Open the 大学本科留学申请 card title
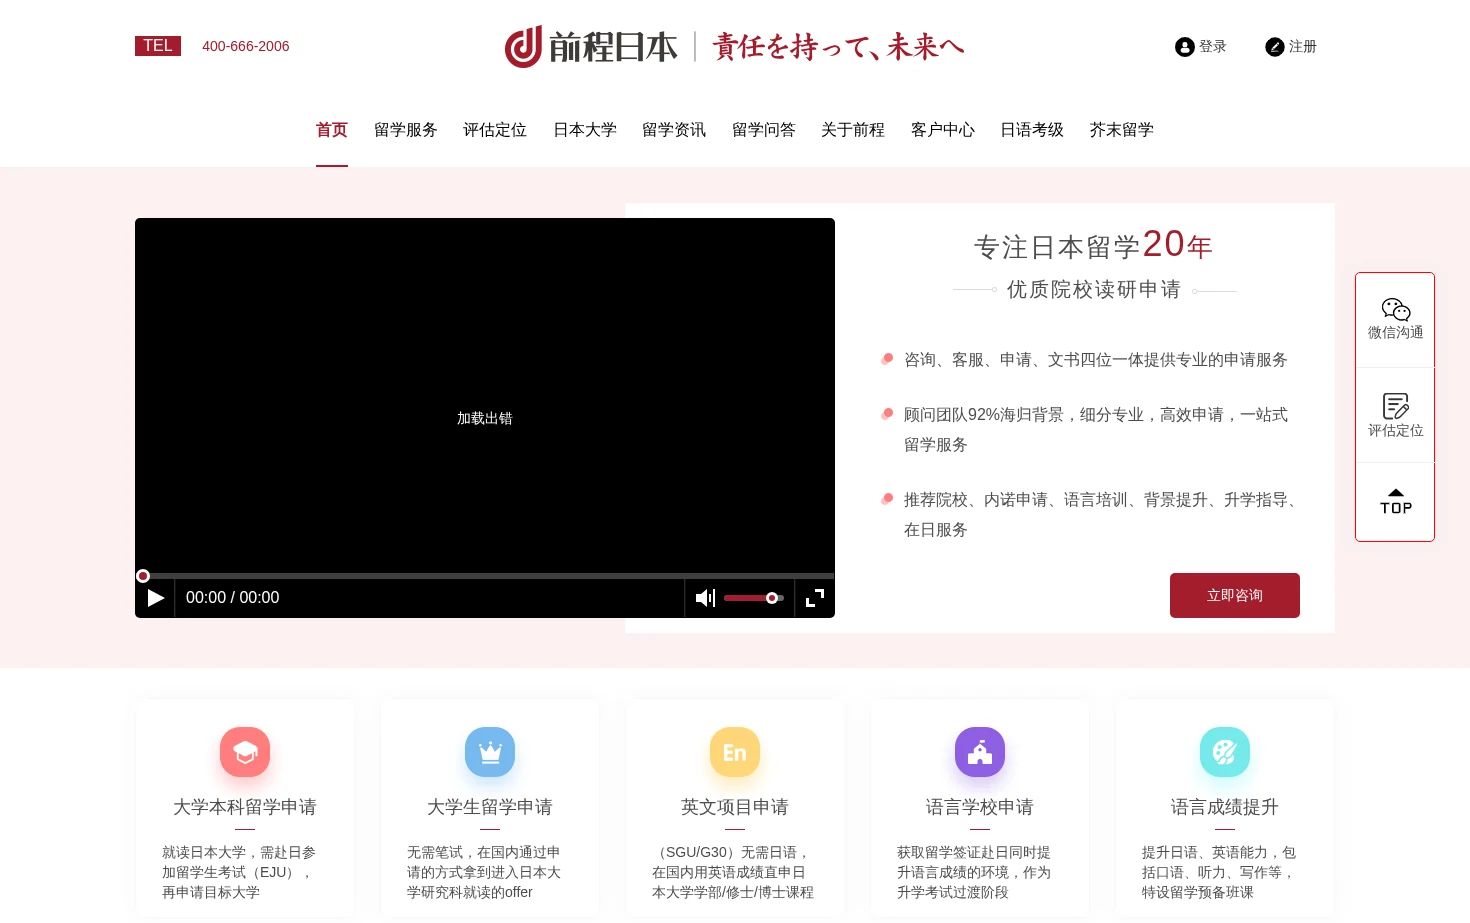The image size is (1470, 923). tap(245, 807)
